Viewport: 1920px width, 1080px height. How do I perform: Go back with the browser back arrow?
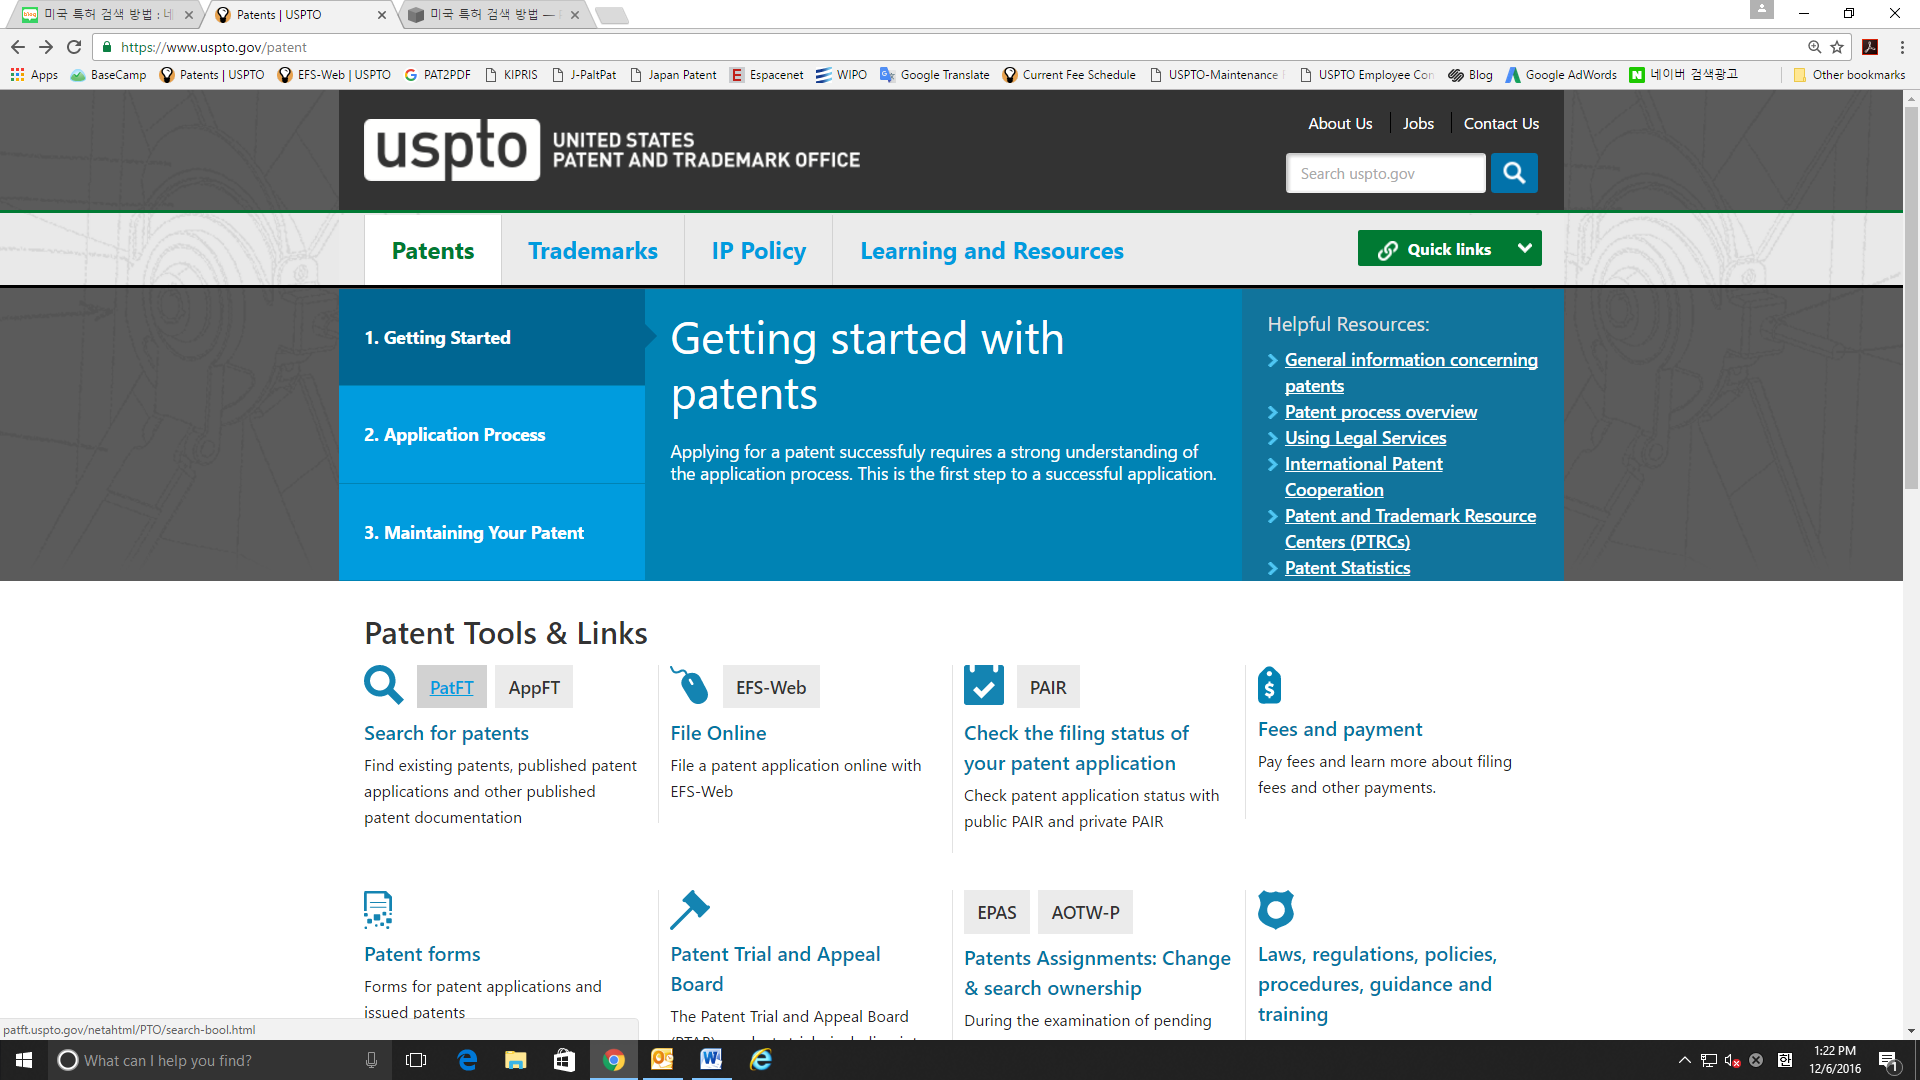18,47
